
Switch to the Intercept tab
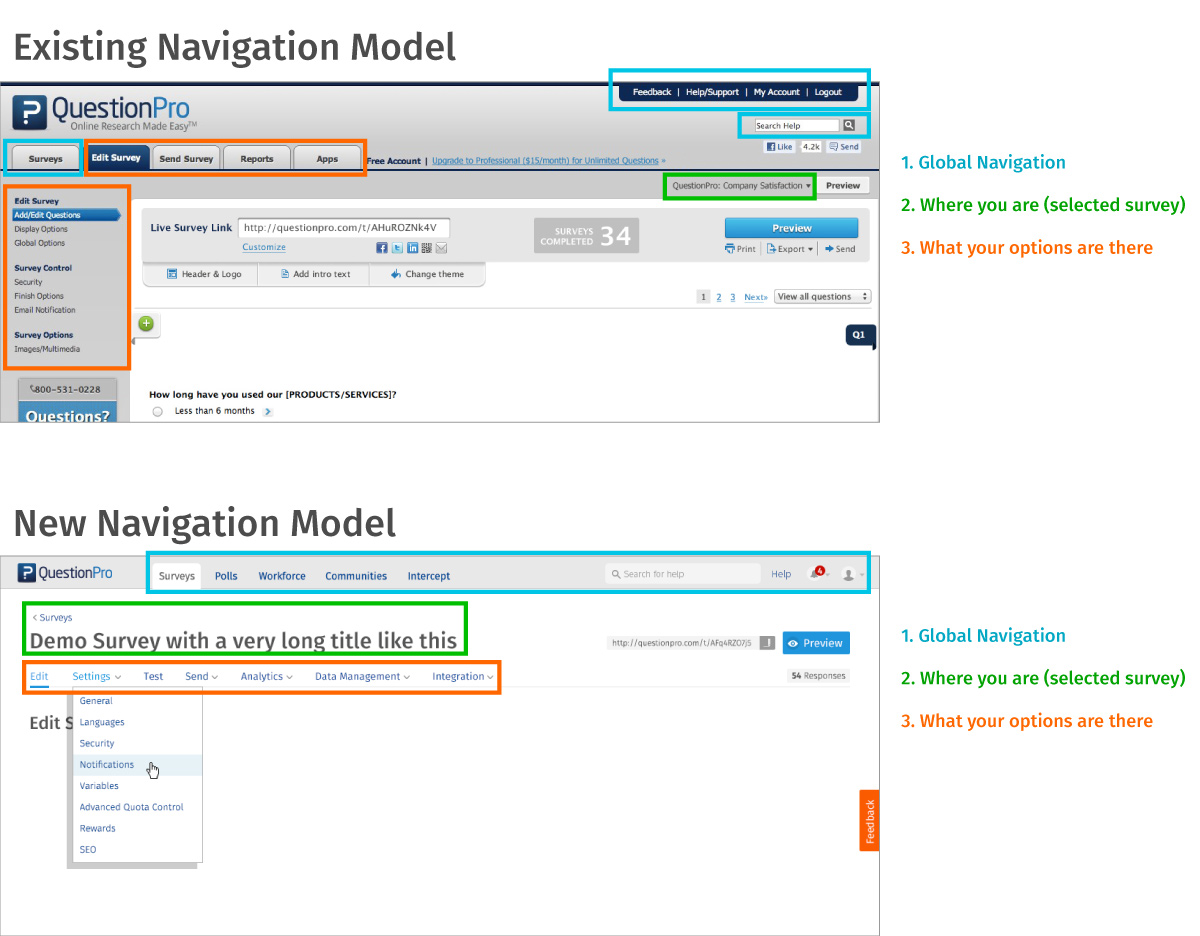click(x=429, y=576)
